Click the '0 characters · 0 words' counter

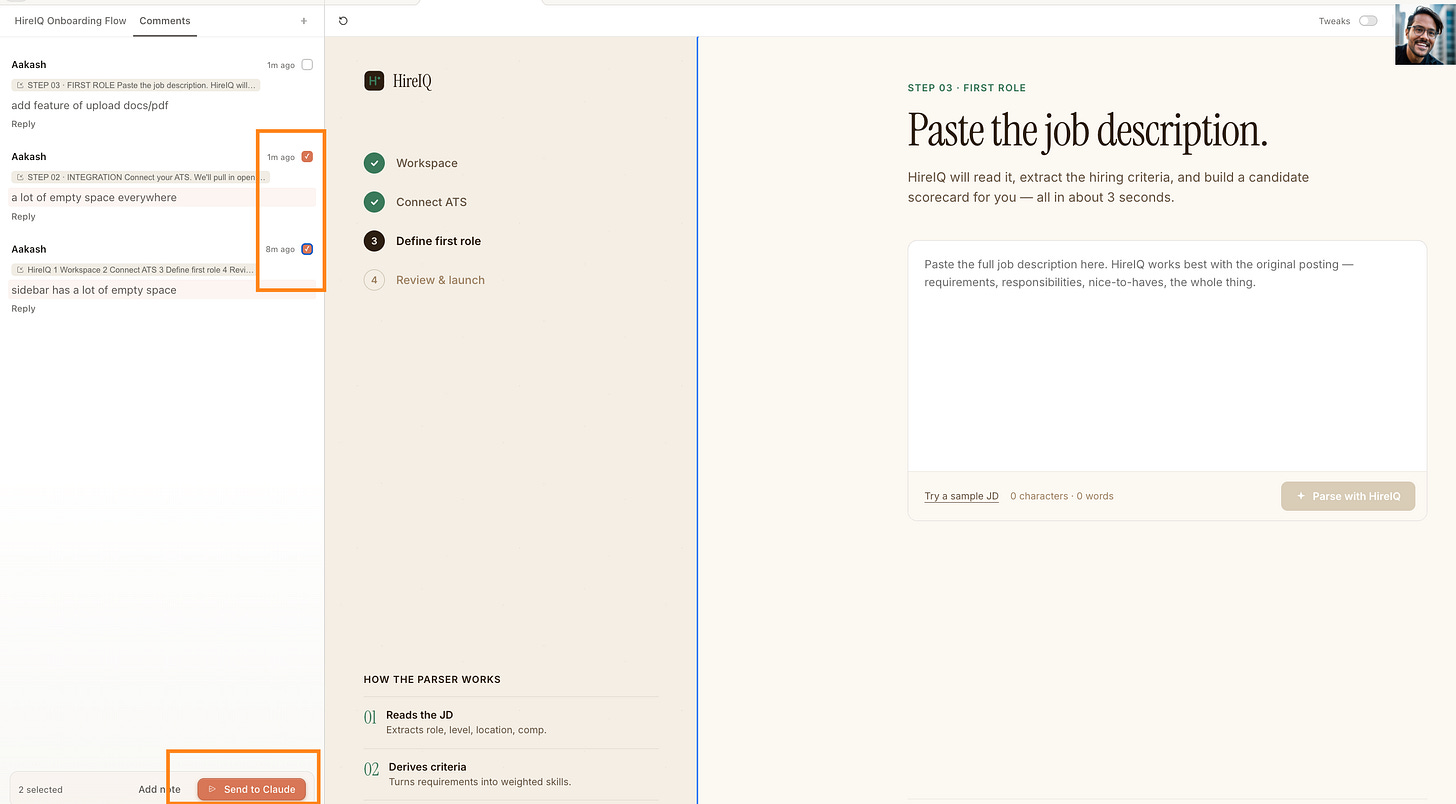point(1061,496)
